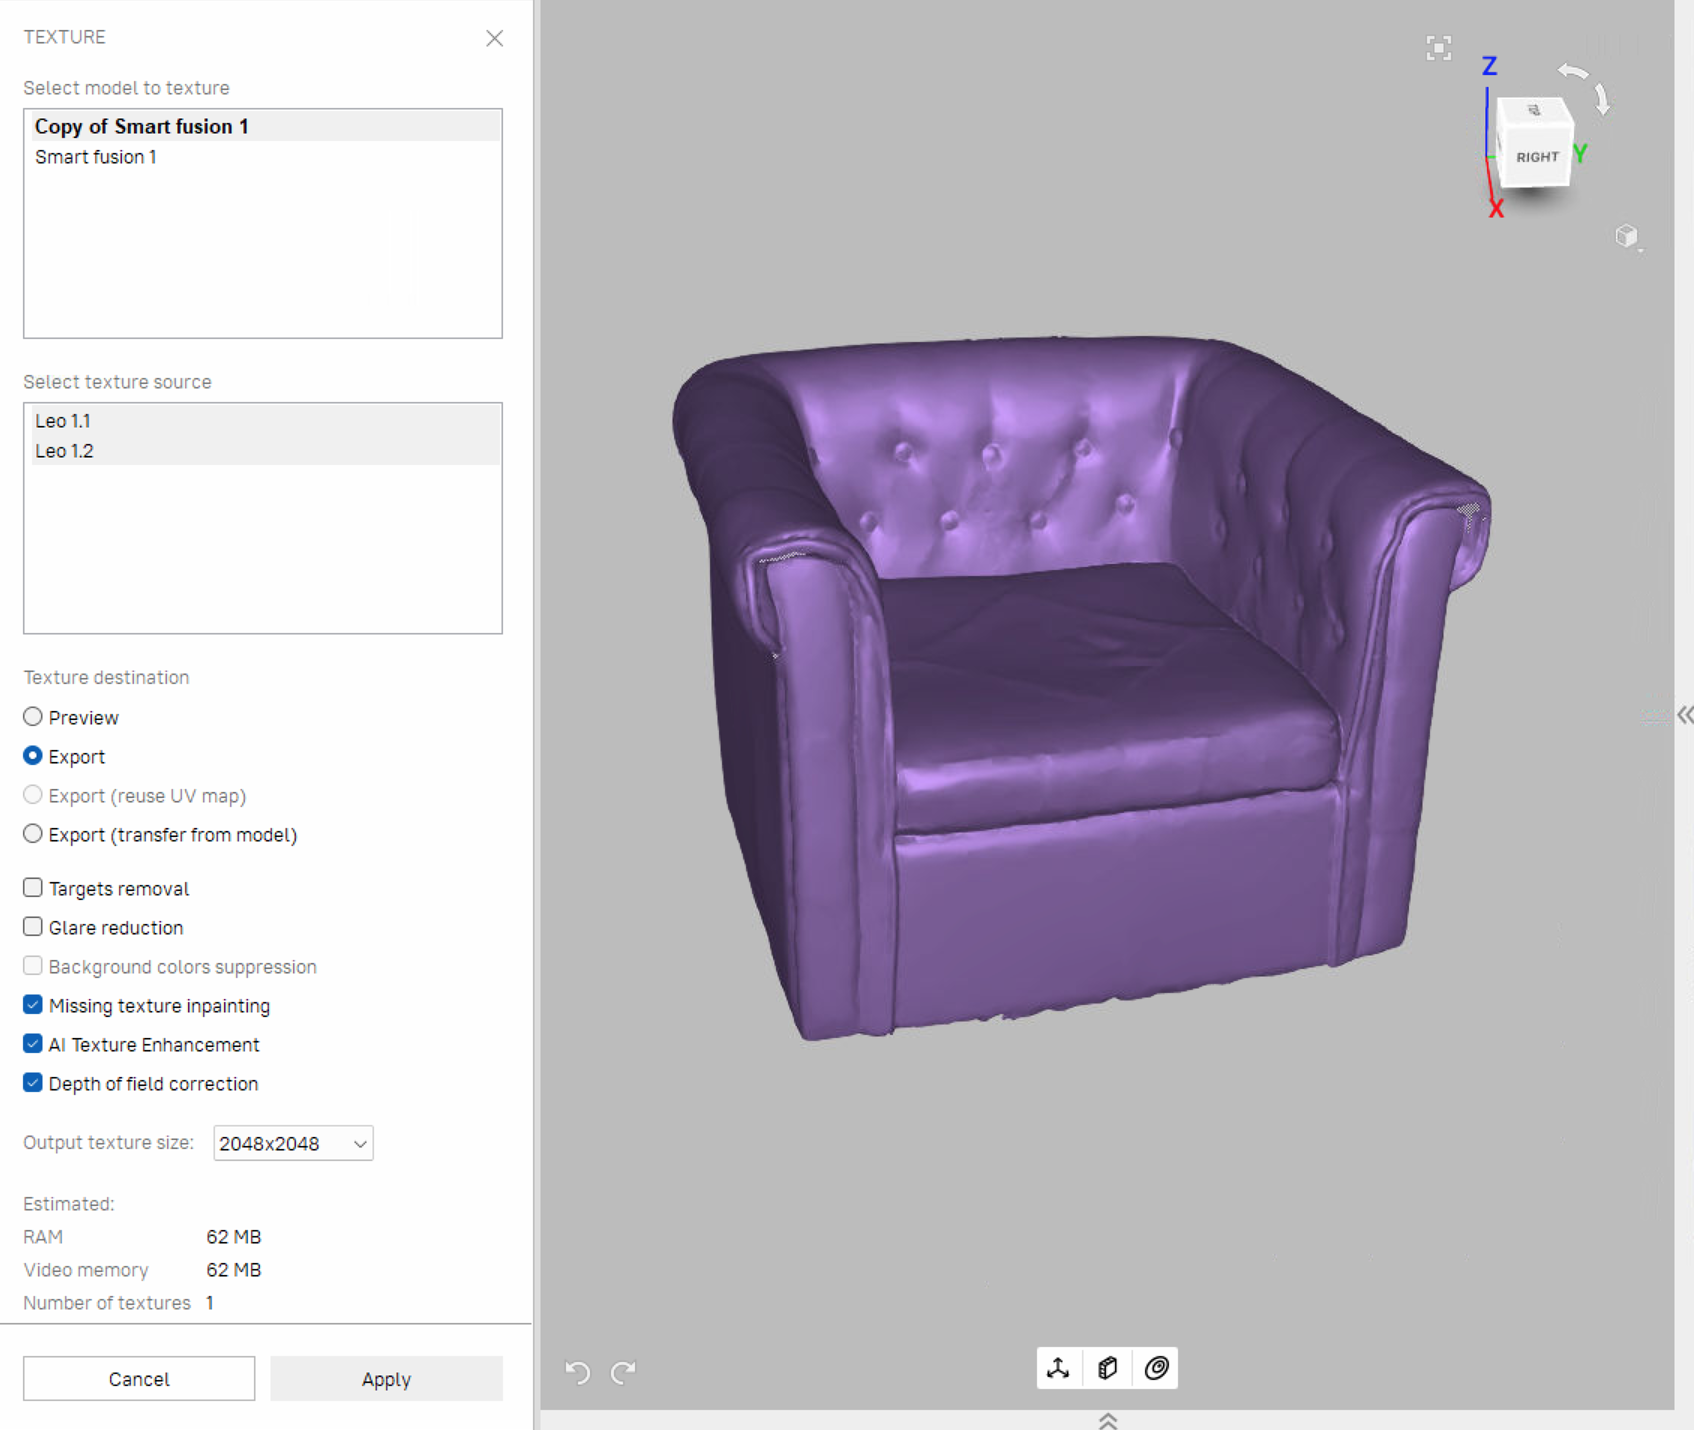Click the fit-to-view icon in viewport

pyautogui.click(x=1438, y=48)
